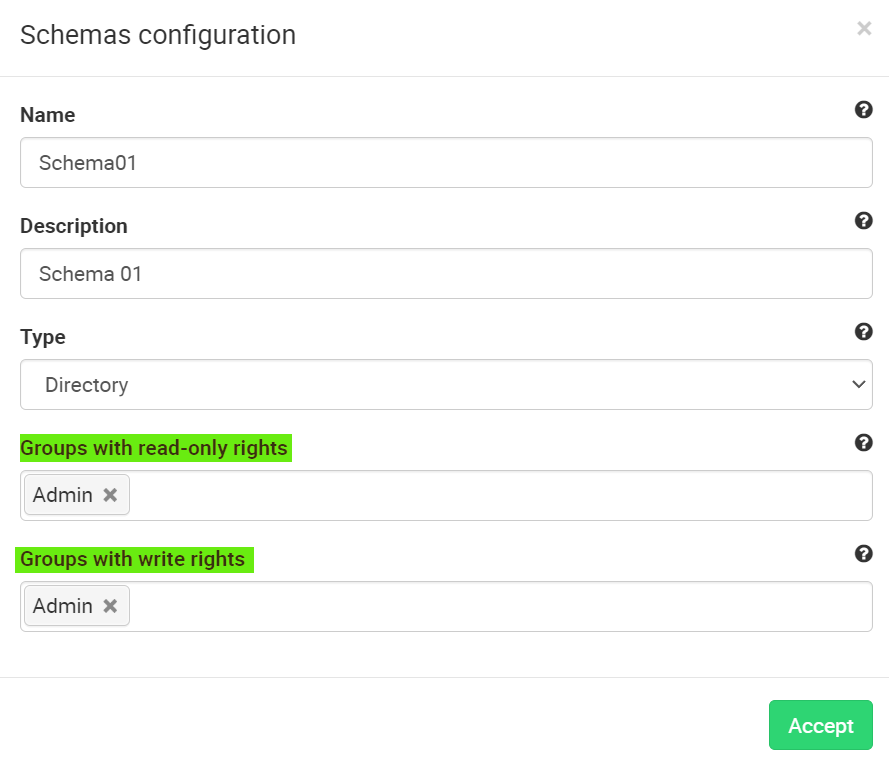Focus the Description field with Schema 01

[x=446, y=273]
